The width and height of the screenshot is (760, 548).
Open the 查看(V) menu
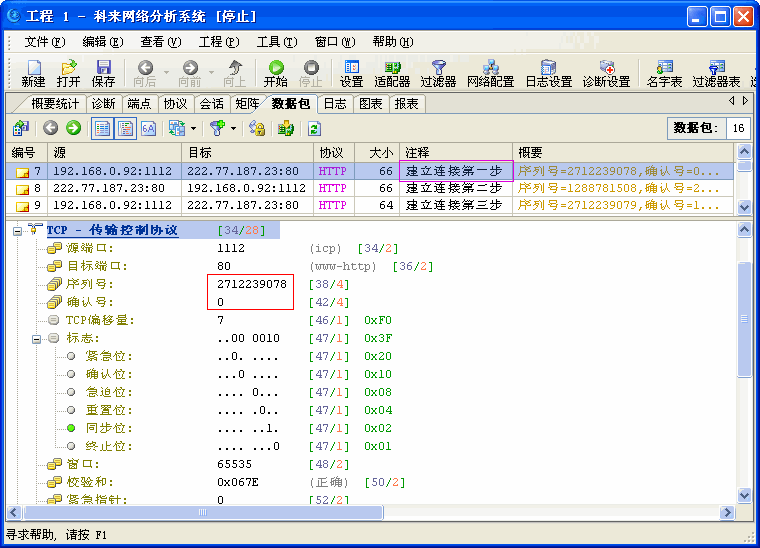(161, 42)
